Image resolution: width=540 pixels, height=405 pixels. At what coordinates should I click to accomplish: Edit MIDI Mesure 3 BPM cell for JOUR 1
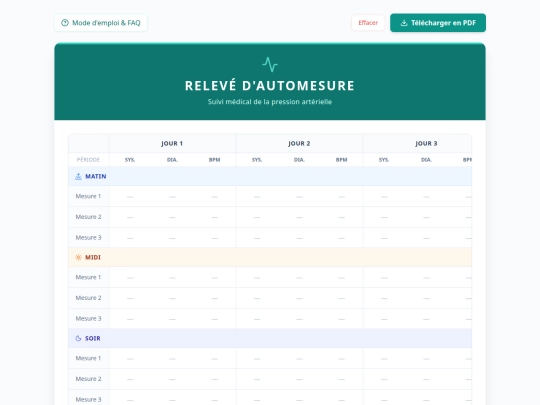coord(215,319)
